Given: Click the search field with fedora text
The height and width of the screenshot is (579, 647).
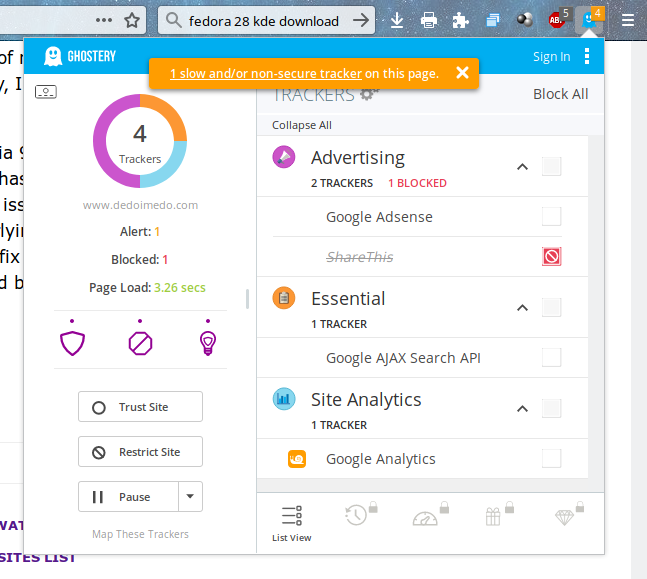Looking at the screenshot, I should pos(263,20).
